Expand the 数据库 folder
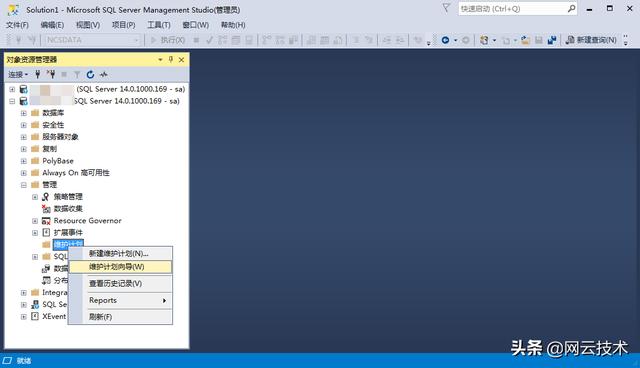Viewport: 640px width, 368px height. [24, 113]
